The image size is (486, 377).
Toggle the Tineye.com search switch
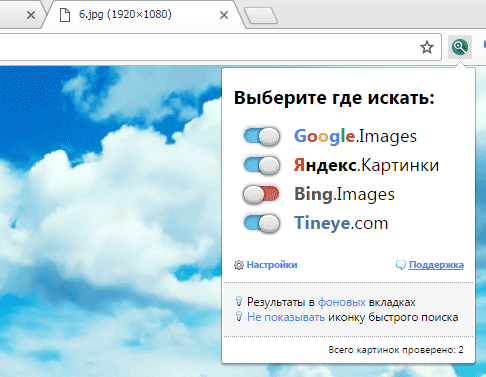[x=262, y=223]
